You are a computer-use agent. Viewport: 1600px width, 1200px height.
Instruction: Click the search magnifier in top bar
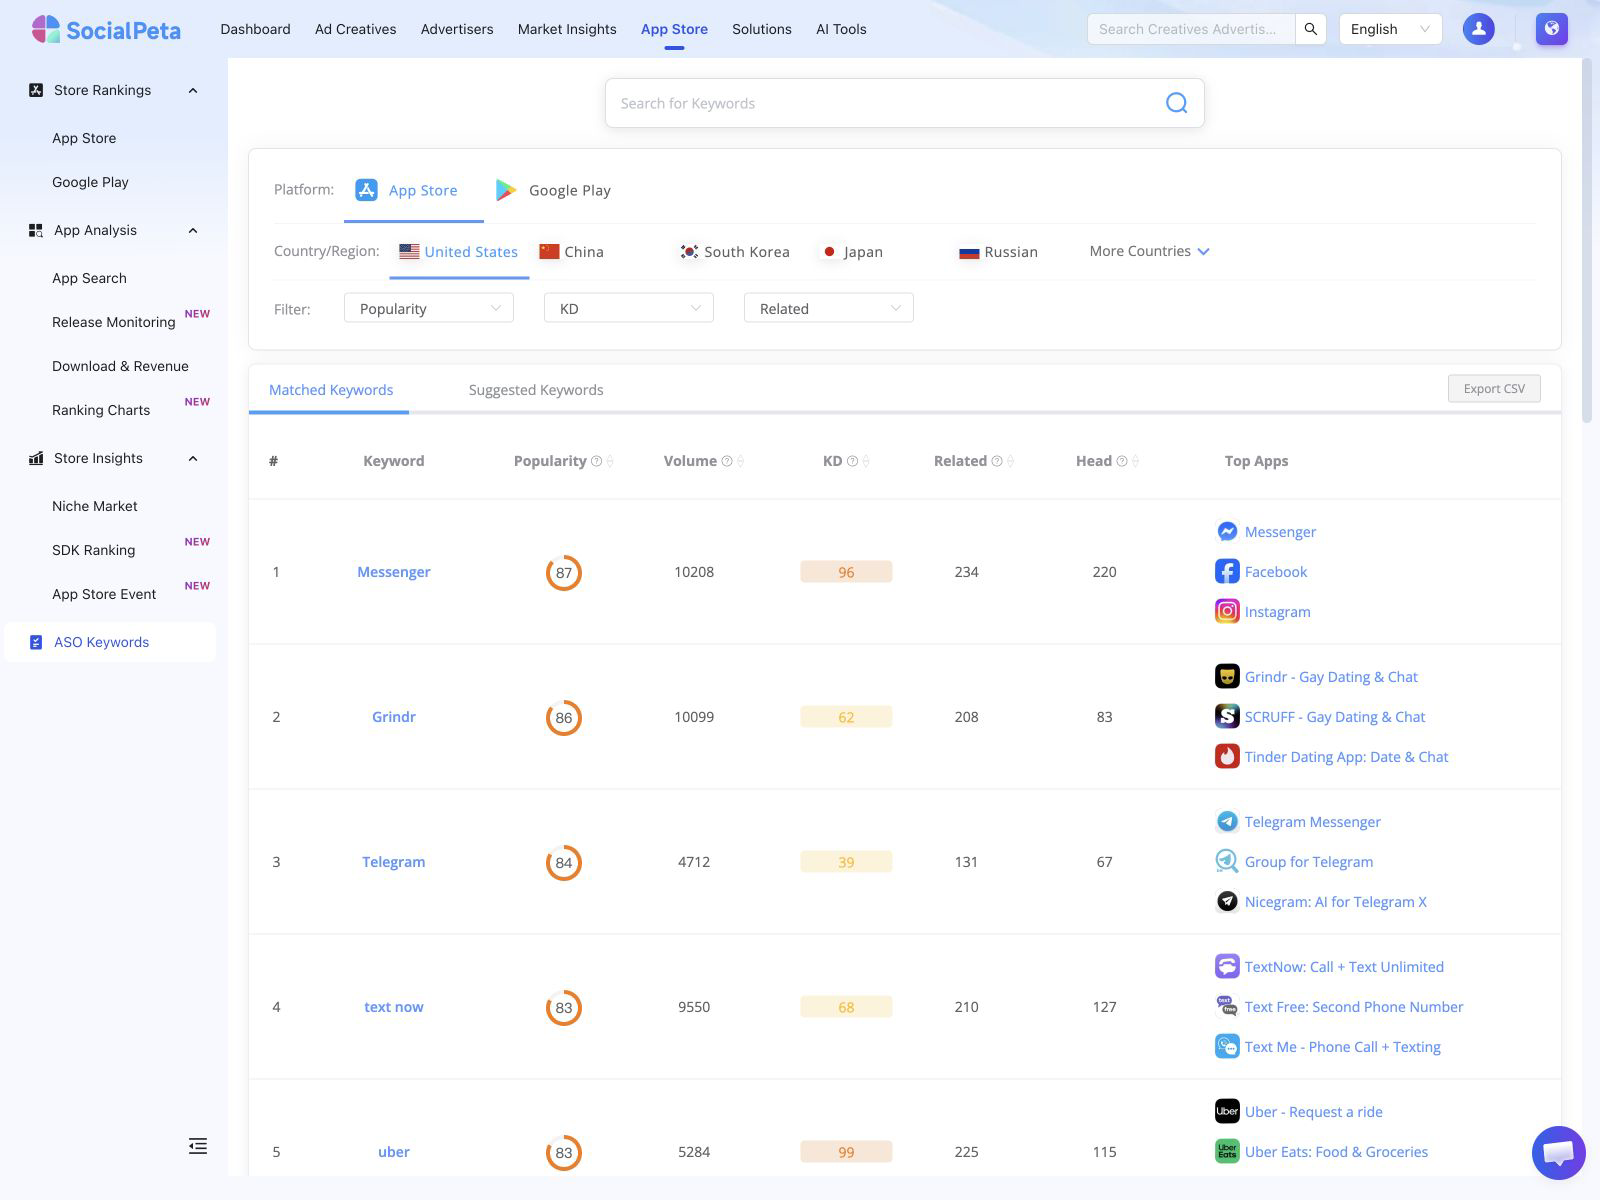point(1310,29)
